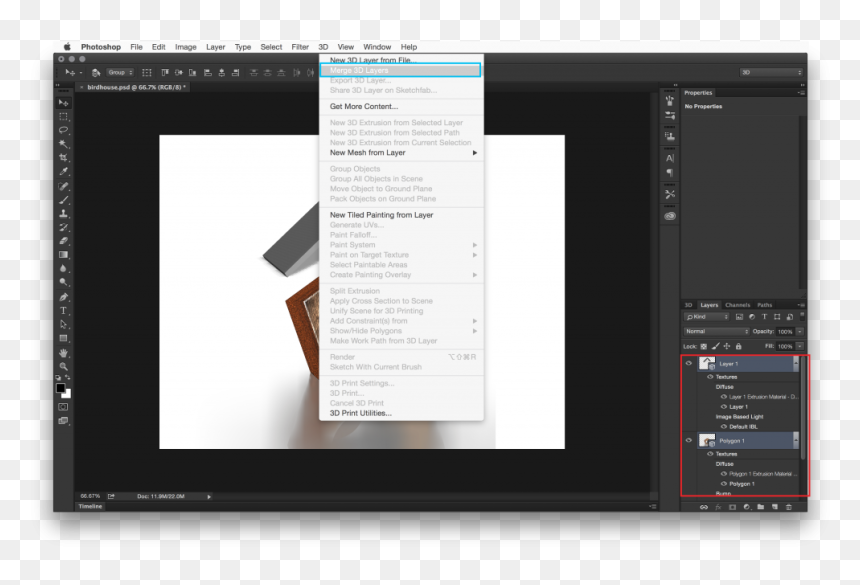Open the Timeline panel tab
860x585 pixels.
coord(90,507)
